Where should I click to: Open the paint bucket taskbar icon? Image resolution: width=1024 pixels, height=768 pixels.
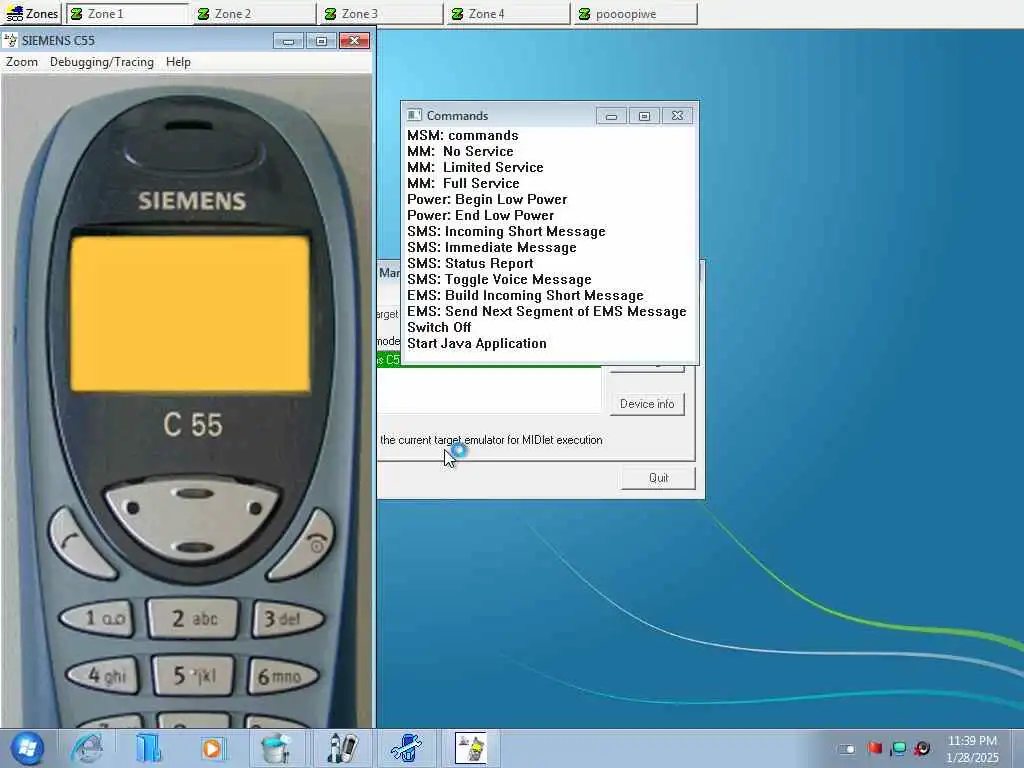tap(276, 748)
